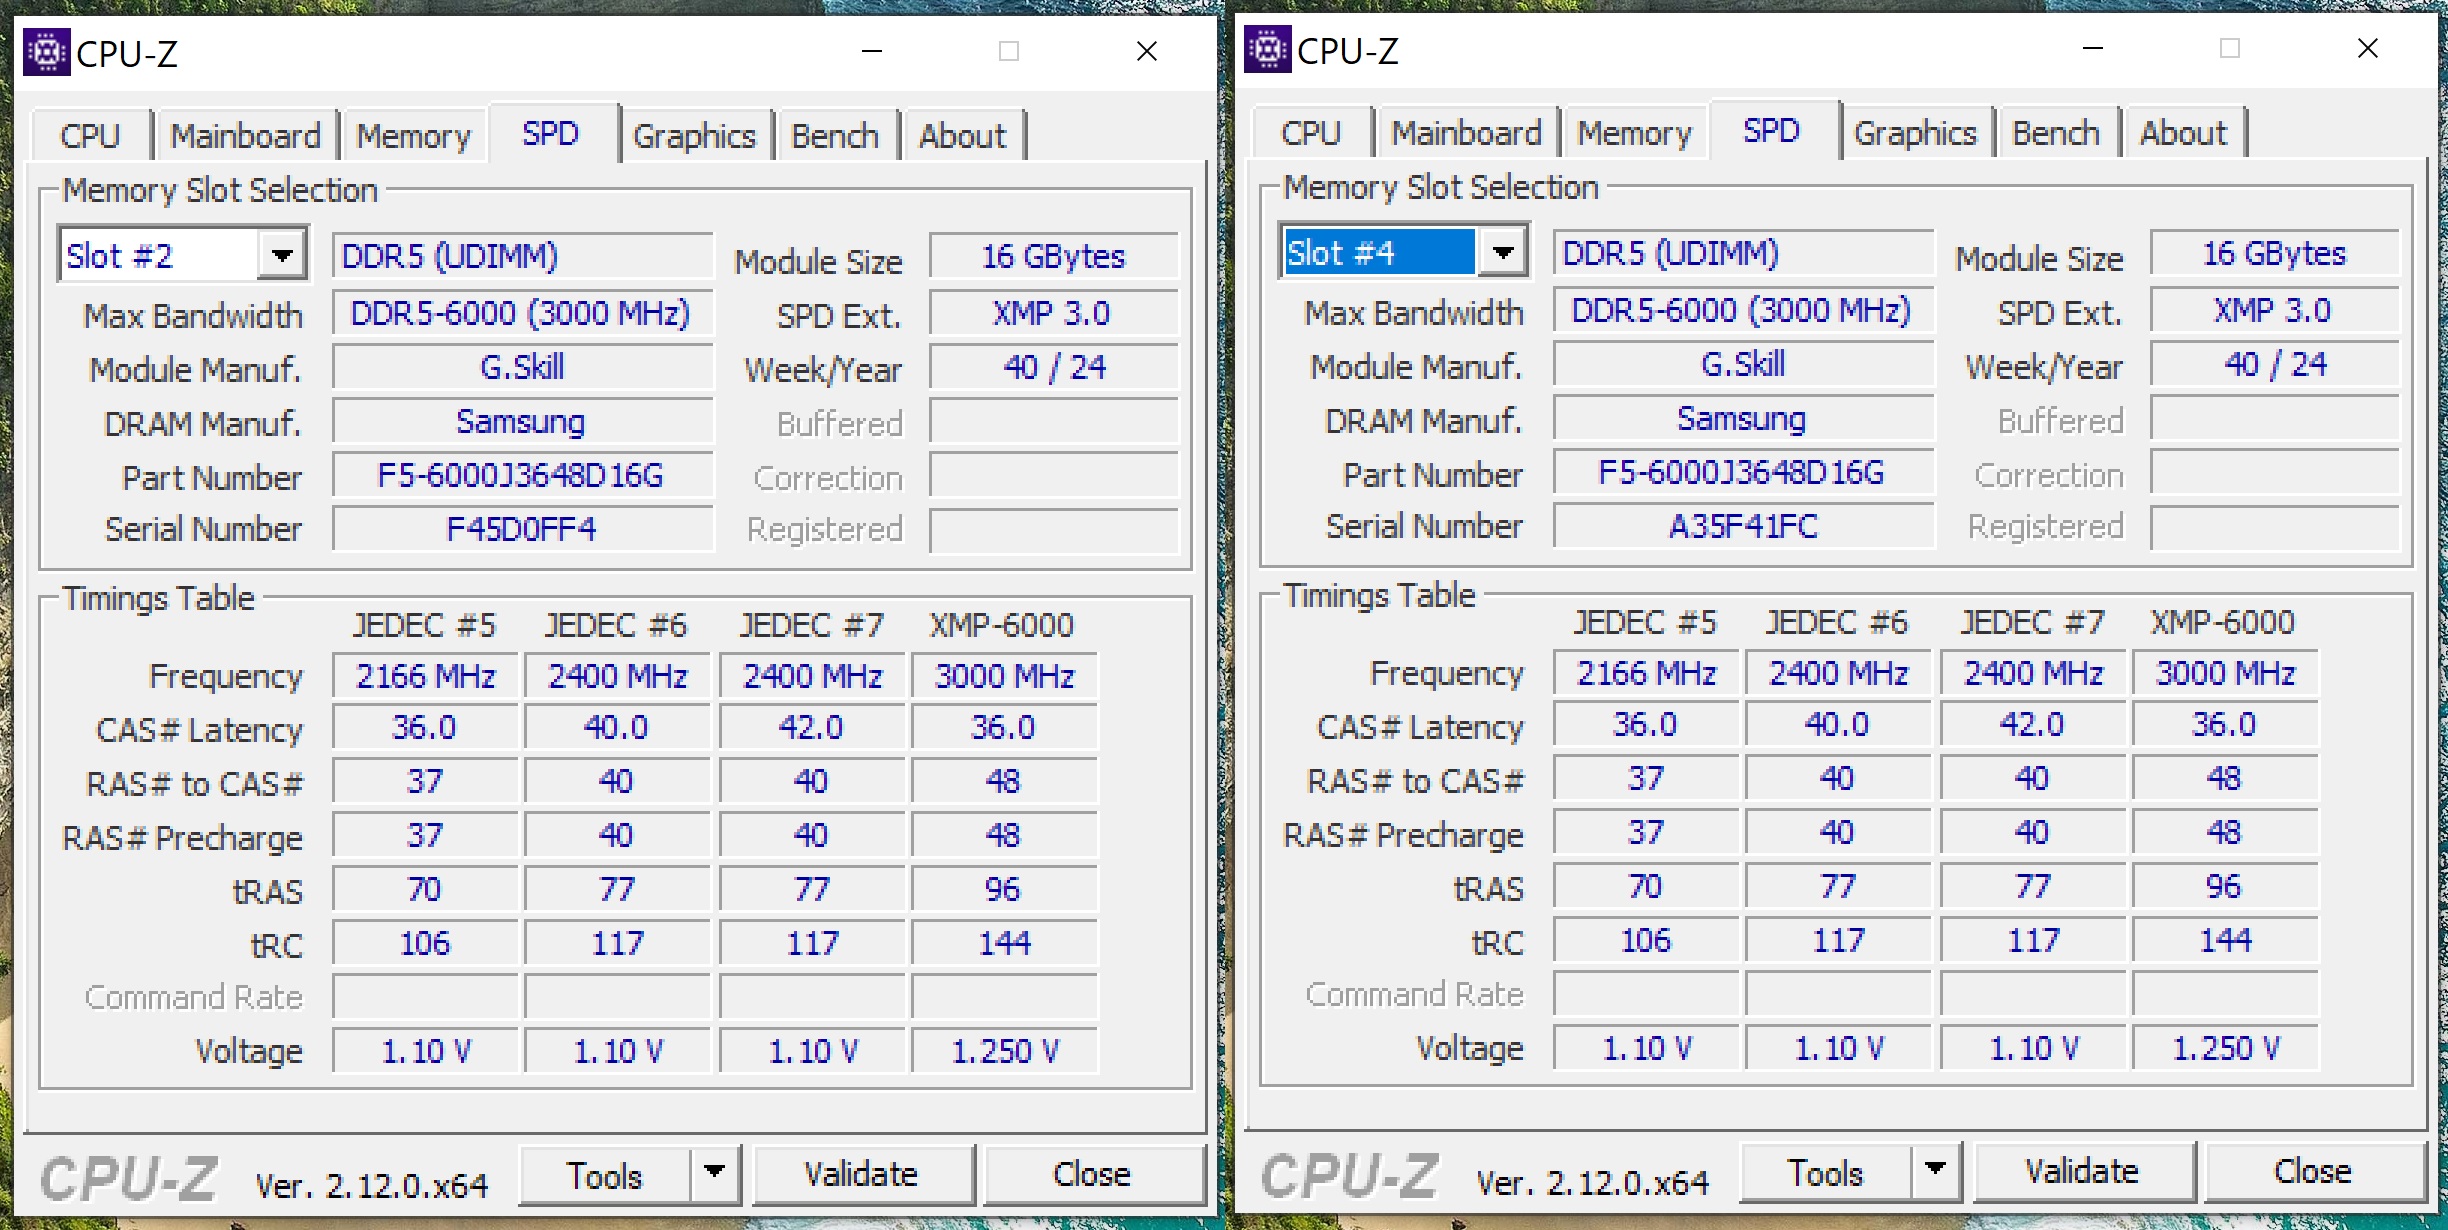The height and width of the screenshot is (1230, 2448).
Task: Close the left CPU-Z window via X
Action: tap(1147, 51)
